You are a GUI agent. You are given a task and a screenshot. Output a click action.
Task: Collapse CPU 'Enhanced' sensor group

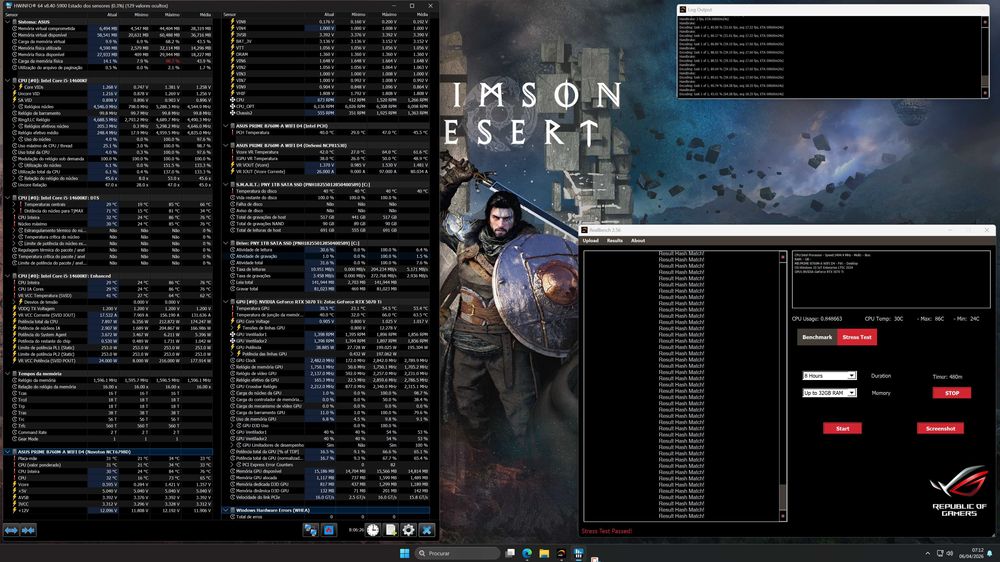click(x=8, y=276)
